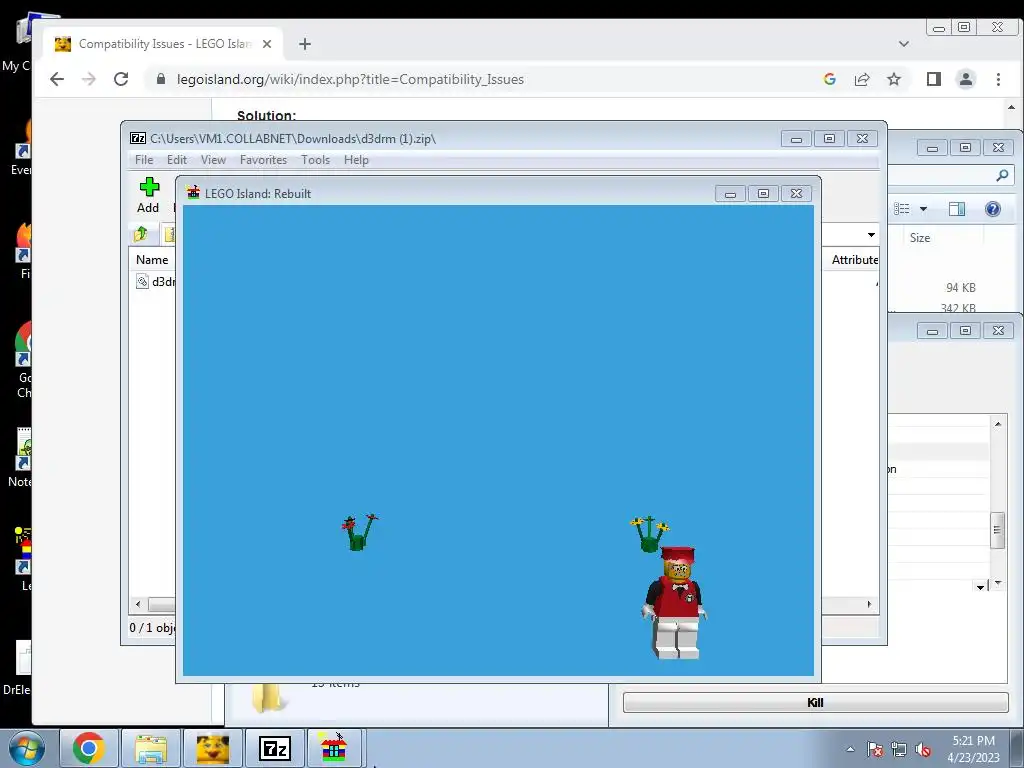Open network tray icon
Image resolution: width=1024 pixels, height=768 pixels.
(899, 749)
